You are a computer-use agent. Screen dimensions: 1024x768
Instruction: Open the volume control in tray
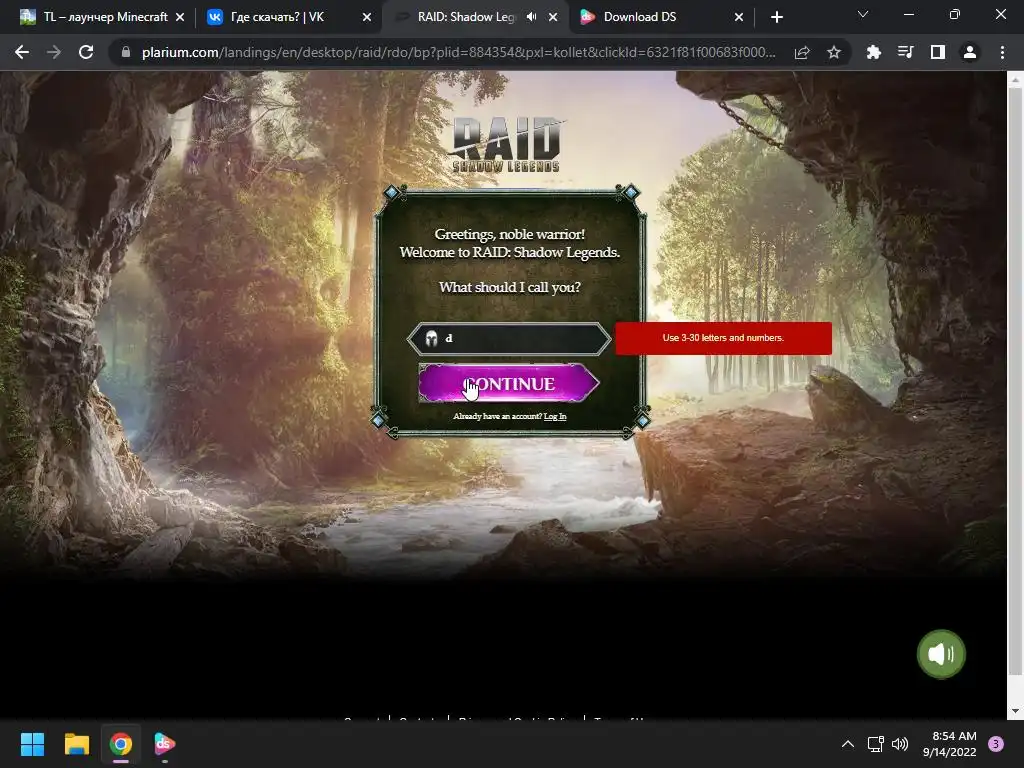[x=900, y=744]
